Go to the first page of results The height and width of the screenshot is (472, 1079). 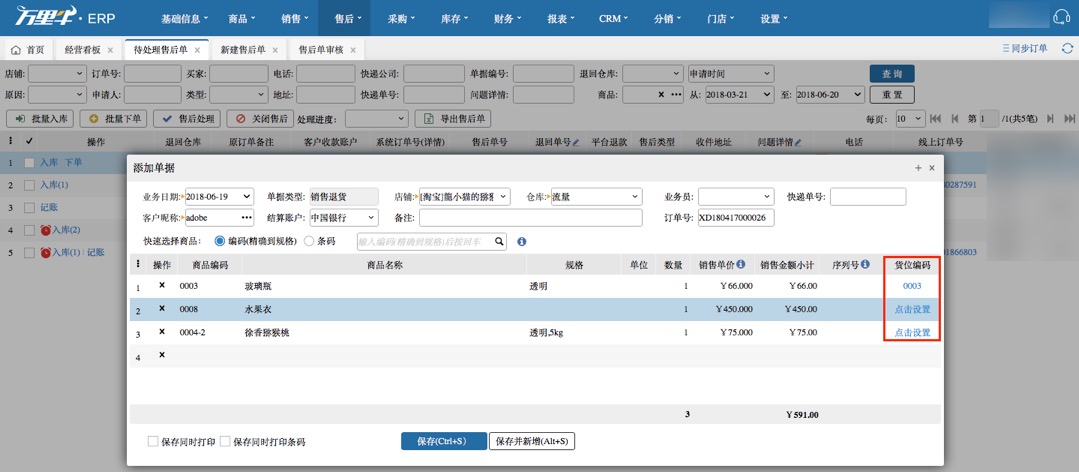click(935, 118)
